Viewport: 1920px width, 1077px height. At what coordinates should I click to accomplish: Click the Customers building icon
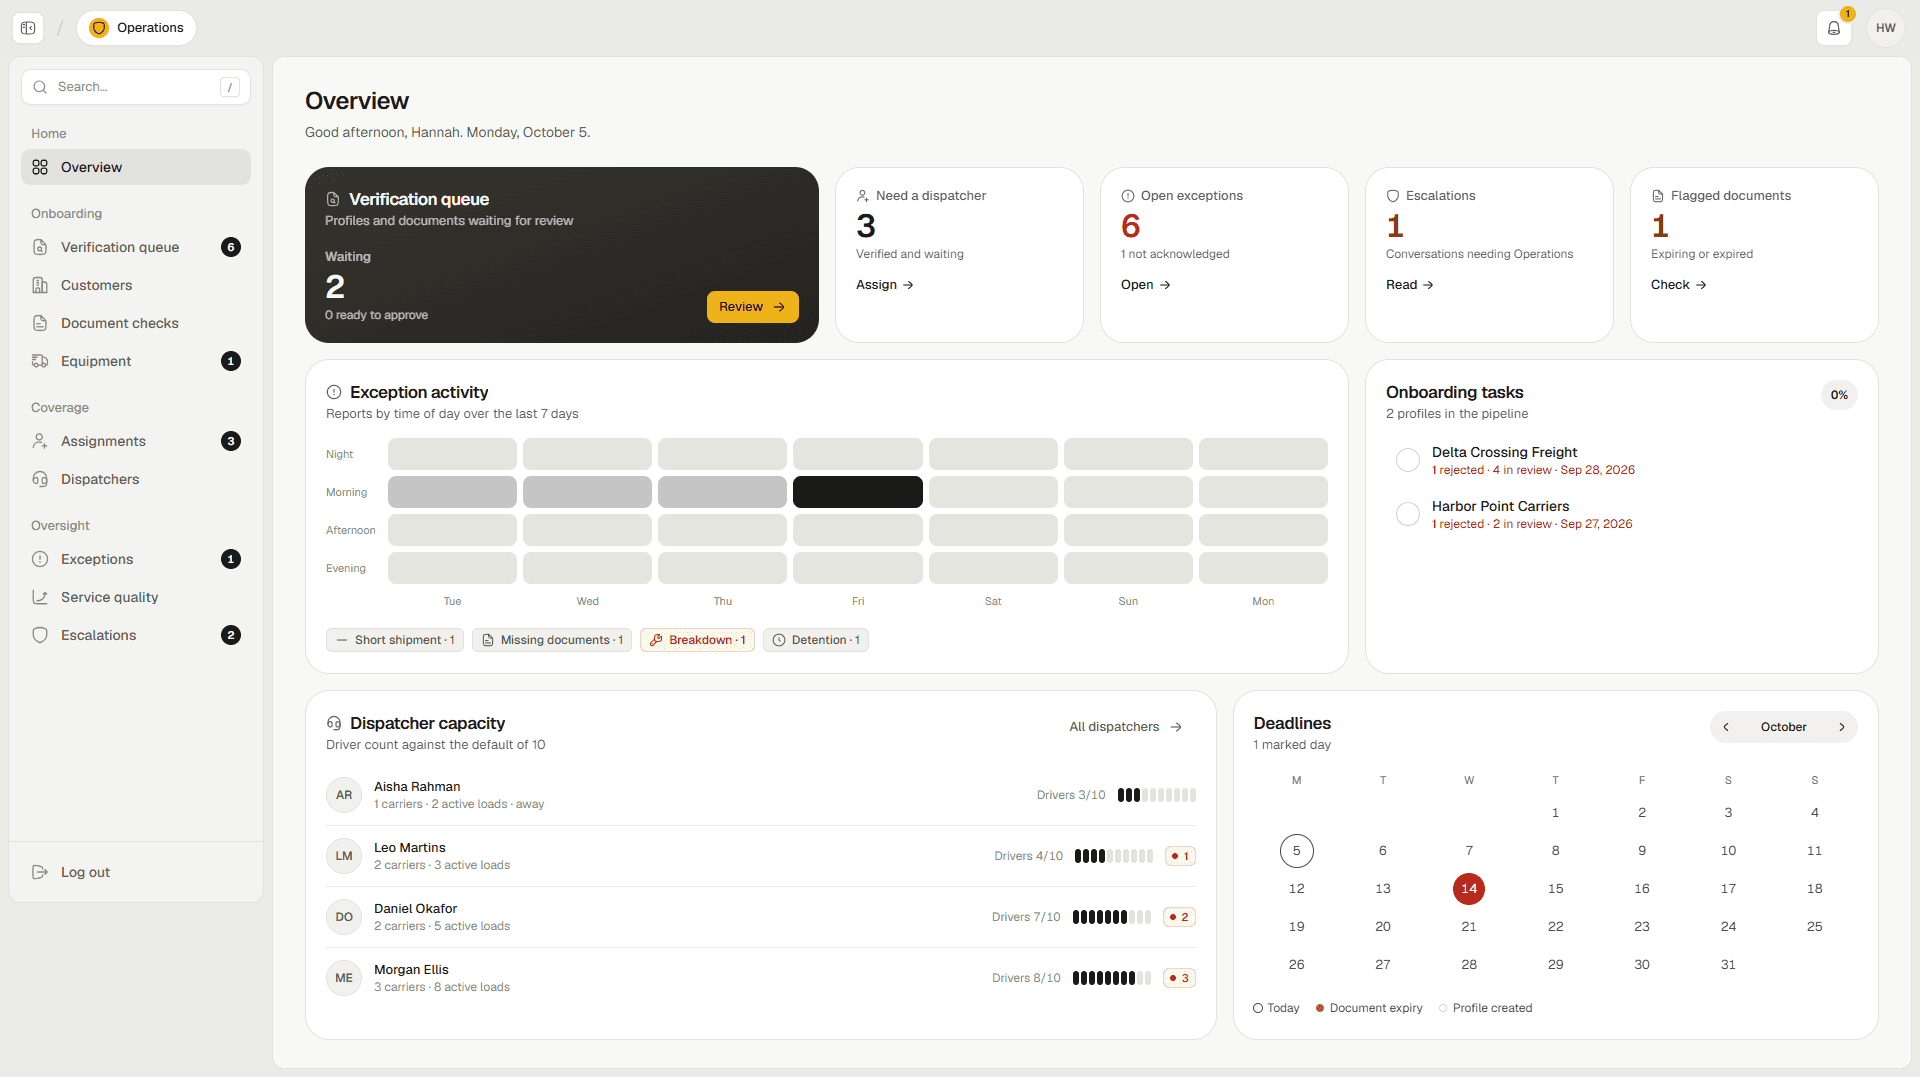click(x=40, y=285)
